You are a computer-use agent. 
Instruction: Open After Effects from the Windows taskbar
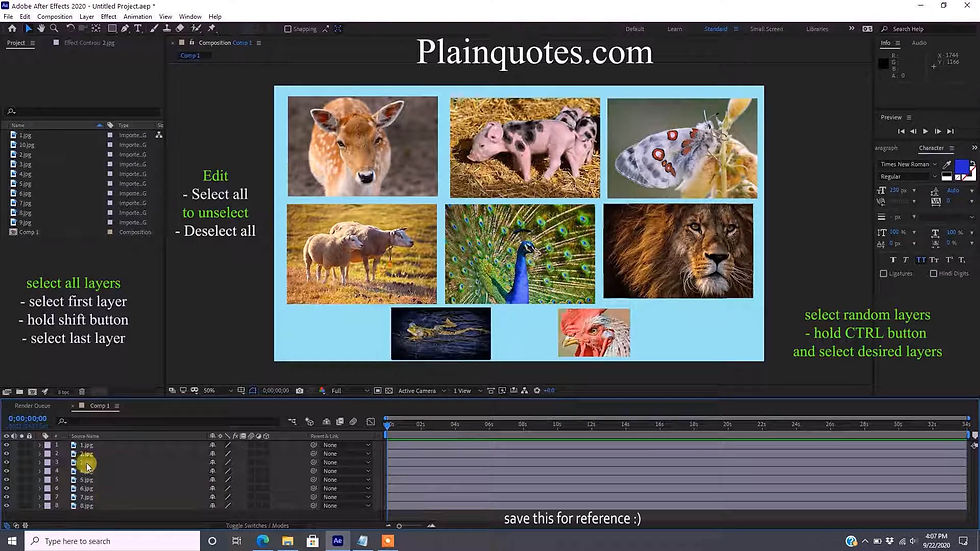[x=338, y=541]
